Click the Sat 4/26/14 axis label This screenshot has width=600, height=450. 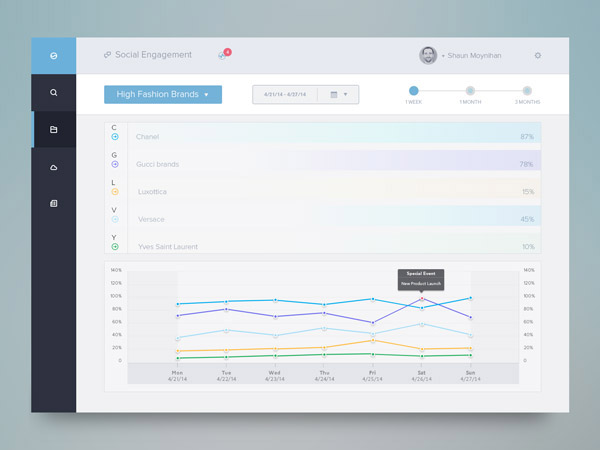(x=422, y=376)
